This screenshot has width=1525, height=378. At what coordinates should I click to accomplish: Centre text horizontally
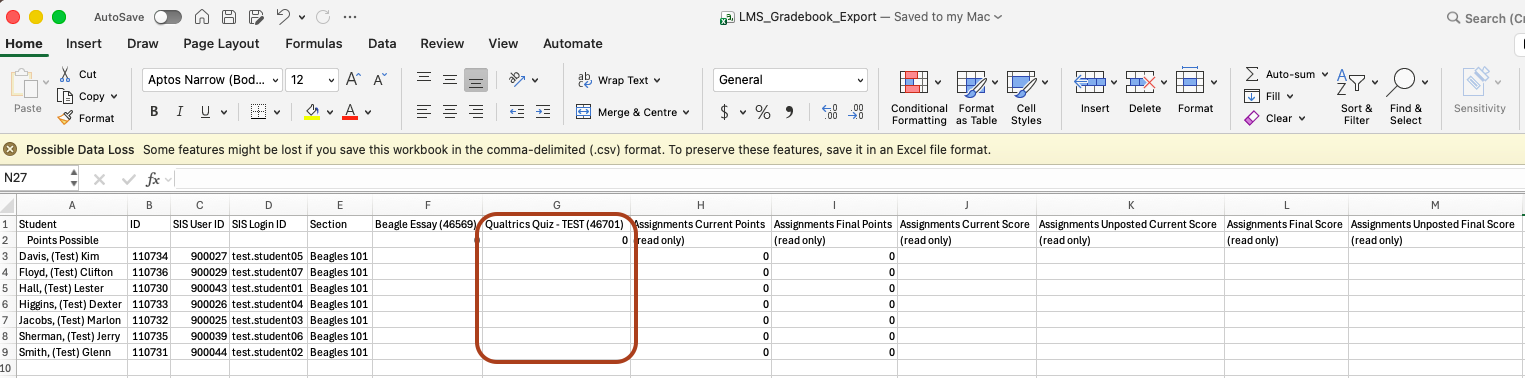pos(450,112)
